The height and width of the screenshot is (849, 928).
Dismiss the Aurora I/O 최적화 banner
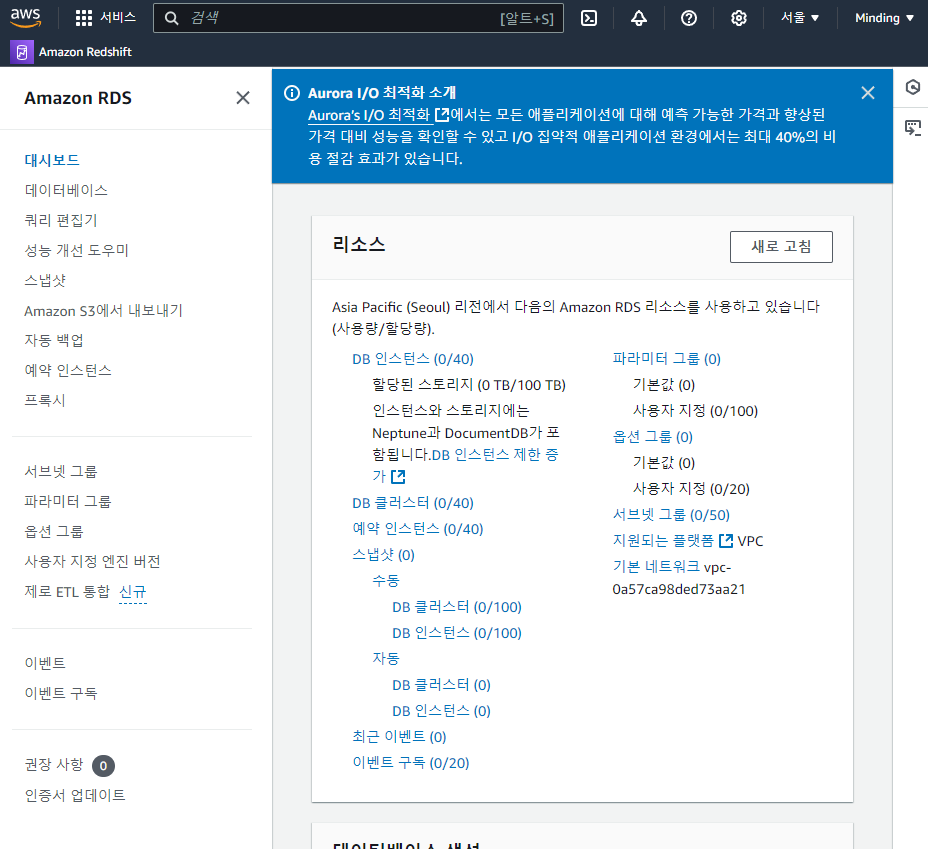(868, 93)
